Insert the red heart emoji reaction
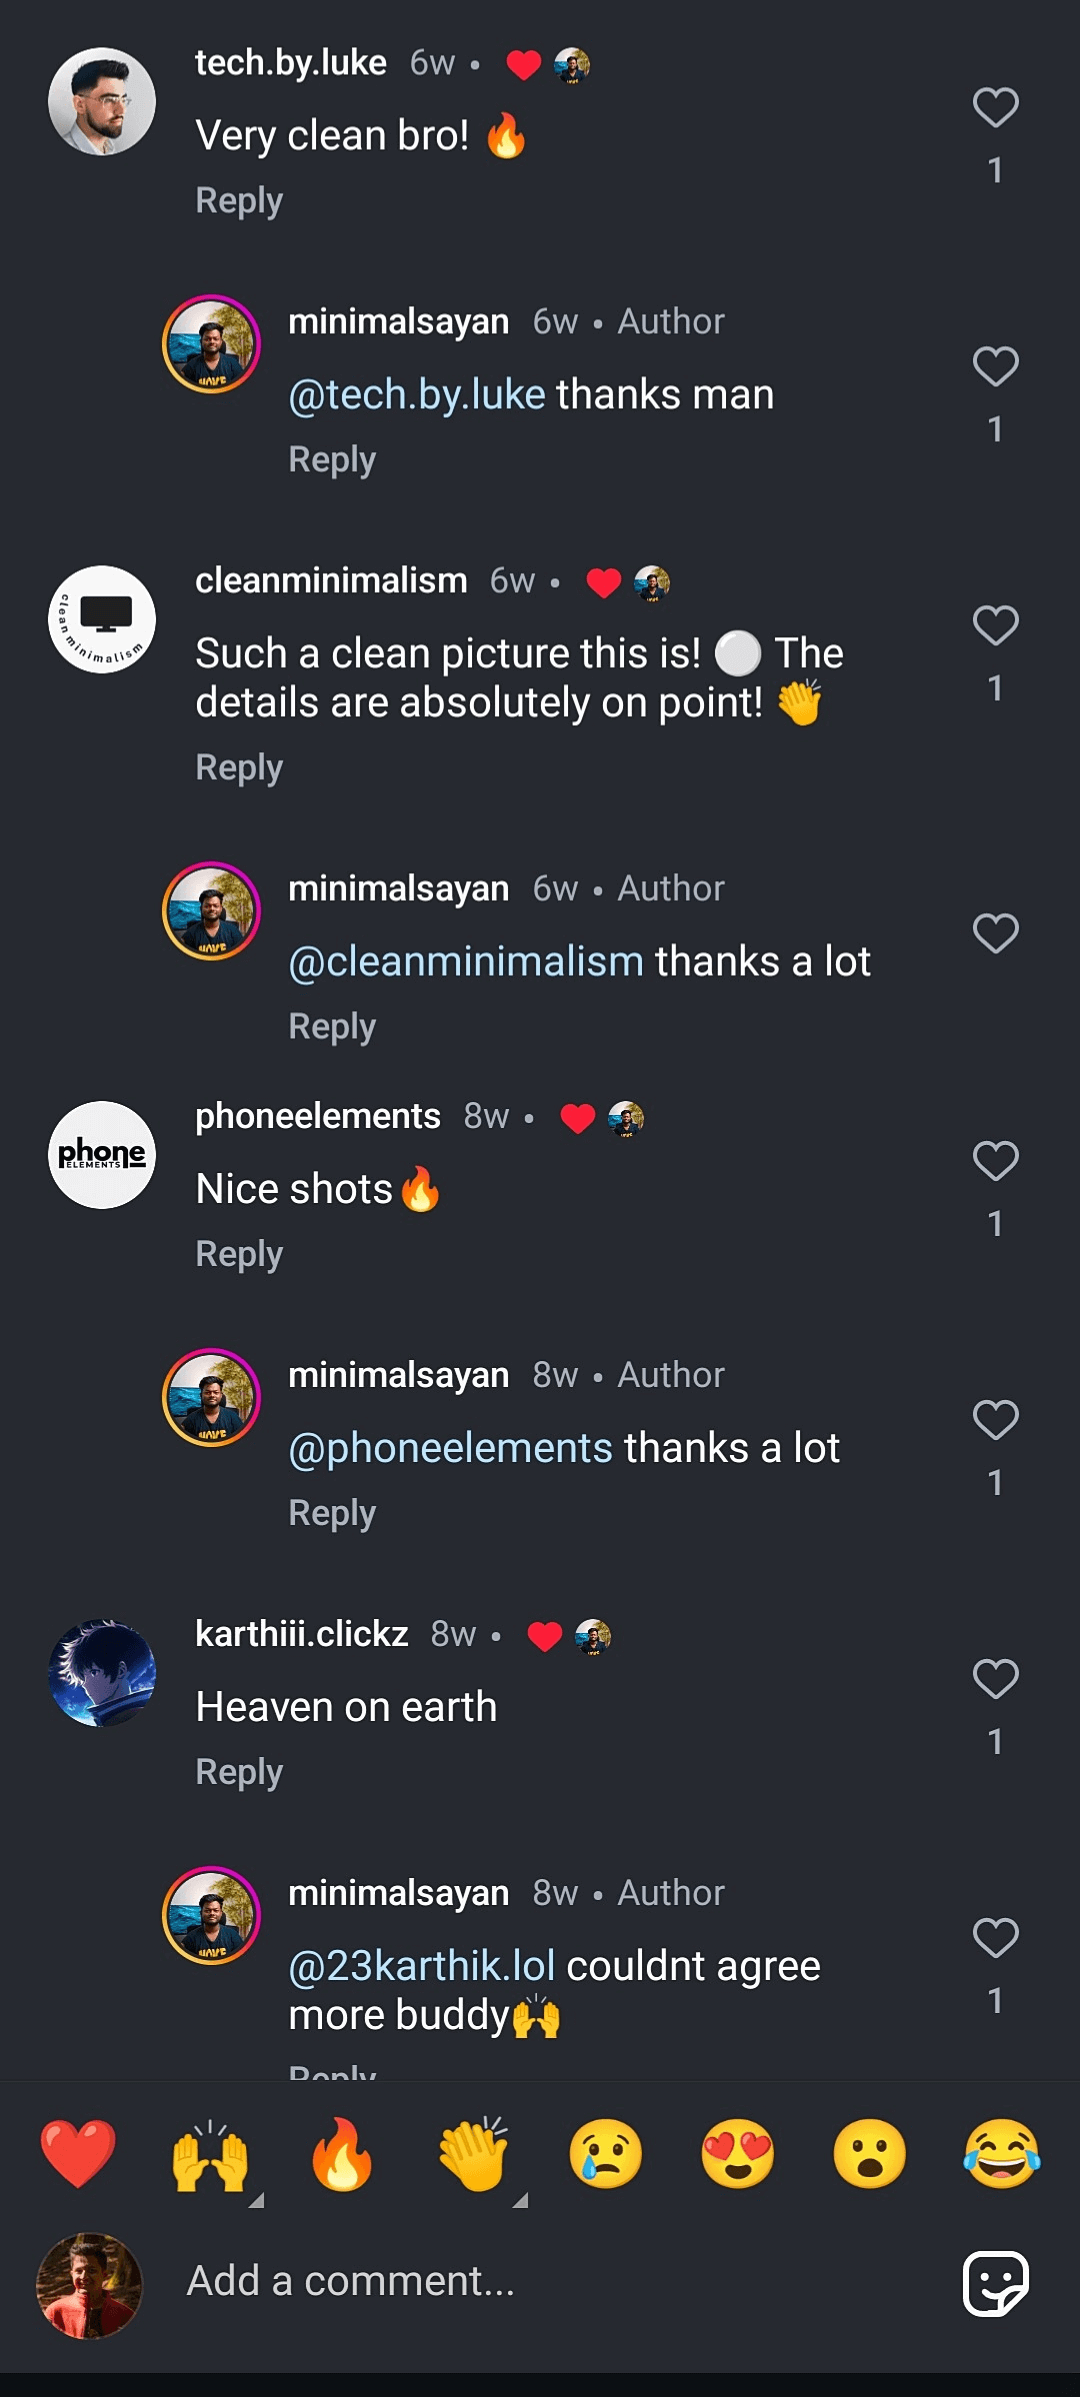 pyautogui.click(x=78, y=2153)
